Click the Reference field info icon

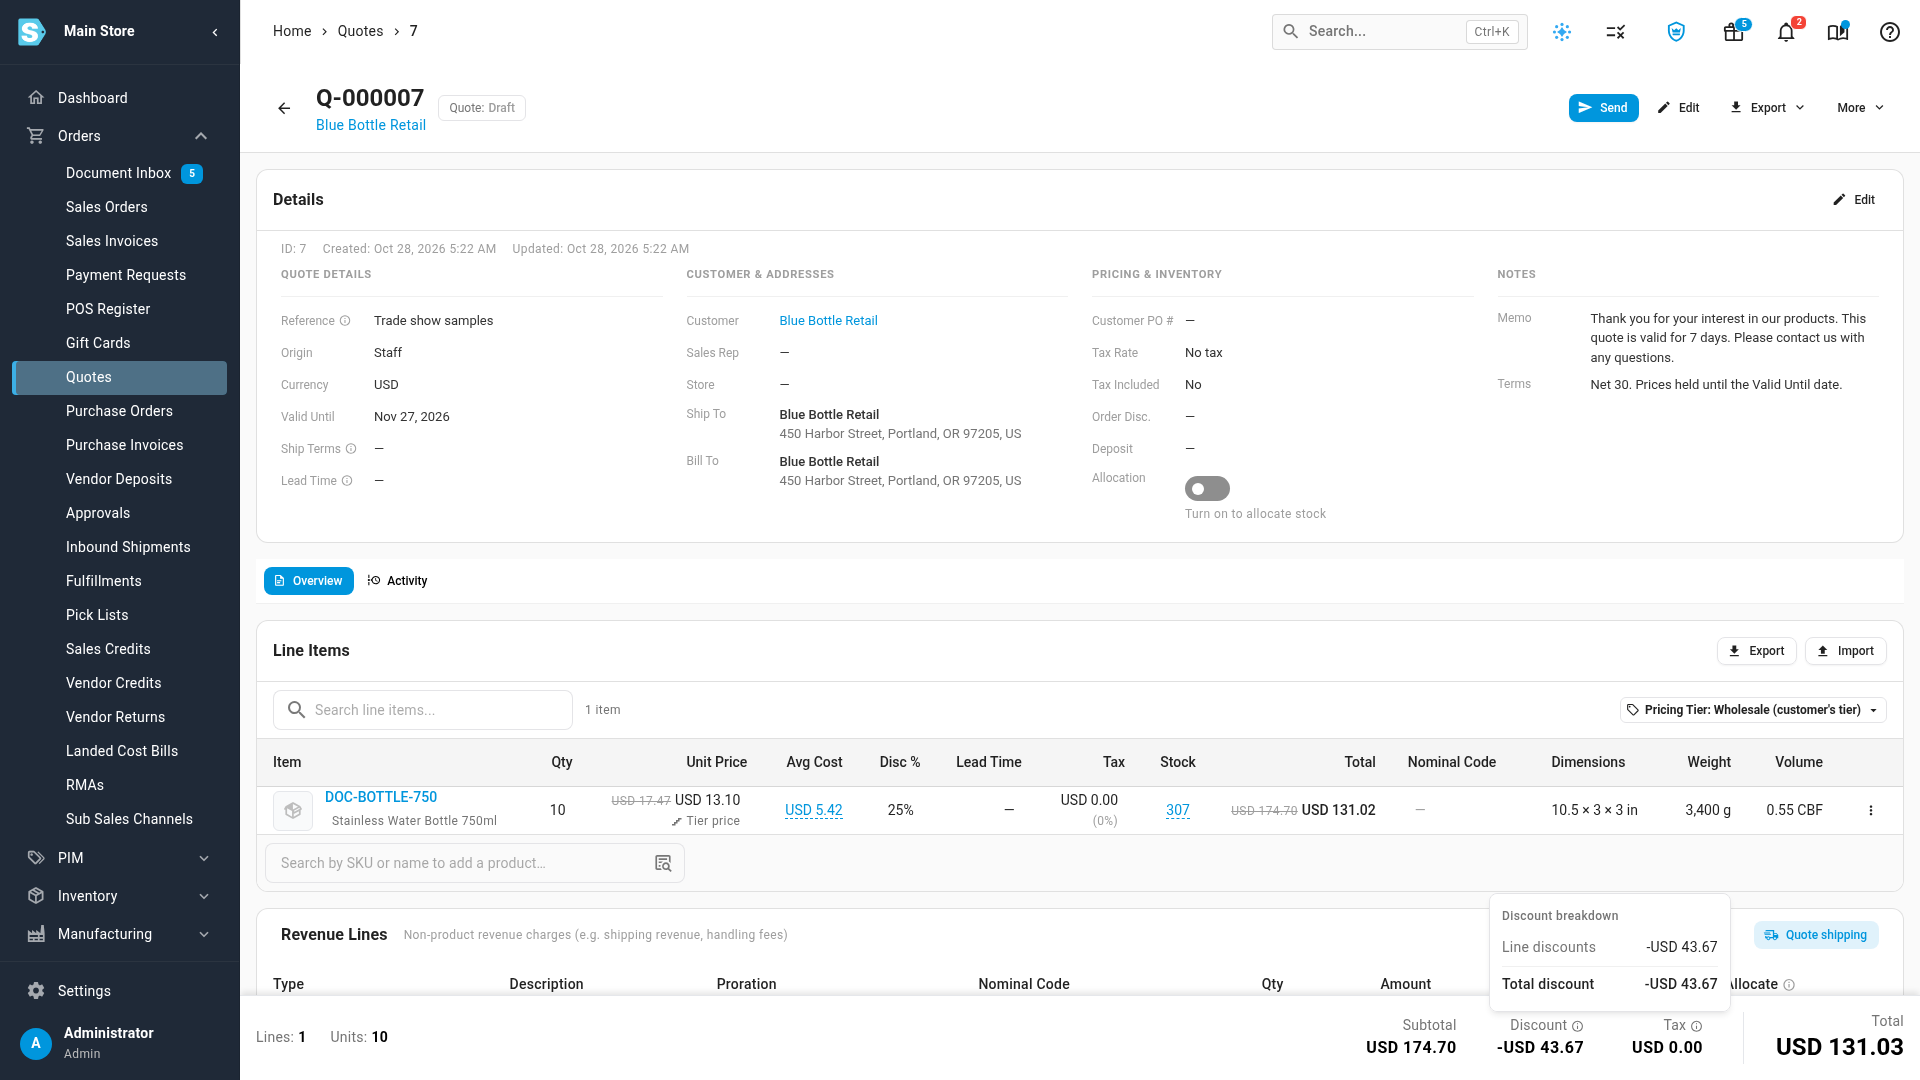(345, 321)
